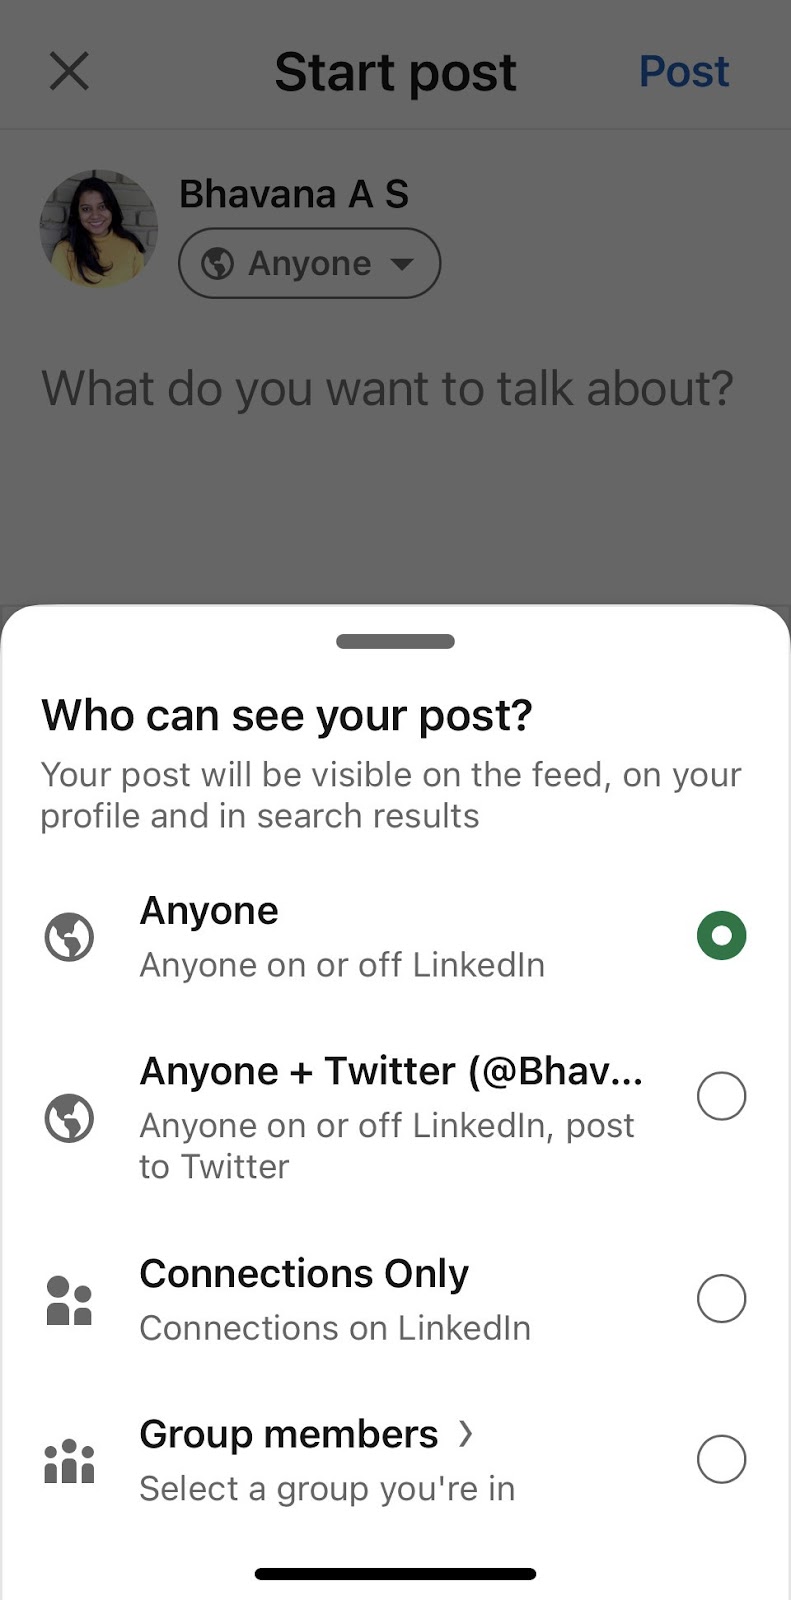Select the Anyone radio button
This screenshot has width=791, height=1600.
[x=721, y=936]
